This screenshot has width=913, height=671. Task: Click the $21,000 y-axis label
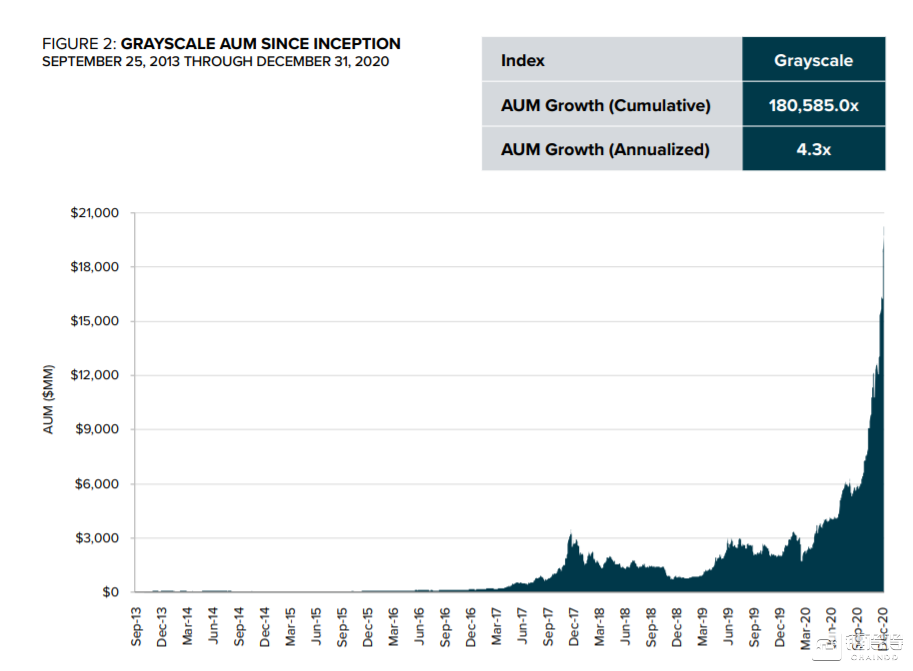coord(96,213)
